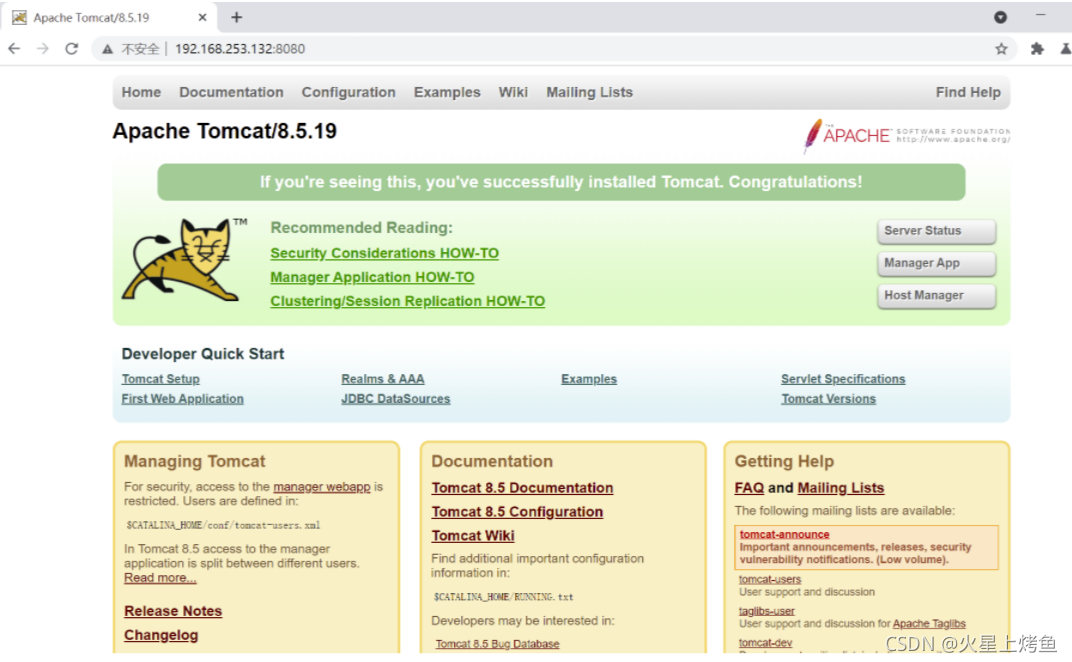Bookmark this page with the star icon
This screenshot has height=662, width=1072.
pyautogui.click(x=1001, y=49)
